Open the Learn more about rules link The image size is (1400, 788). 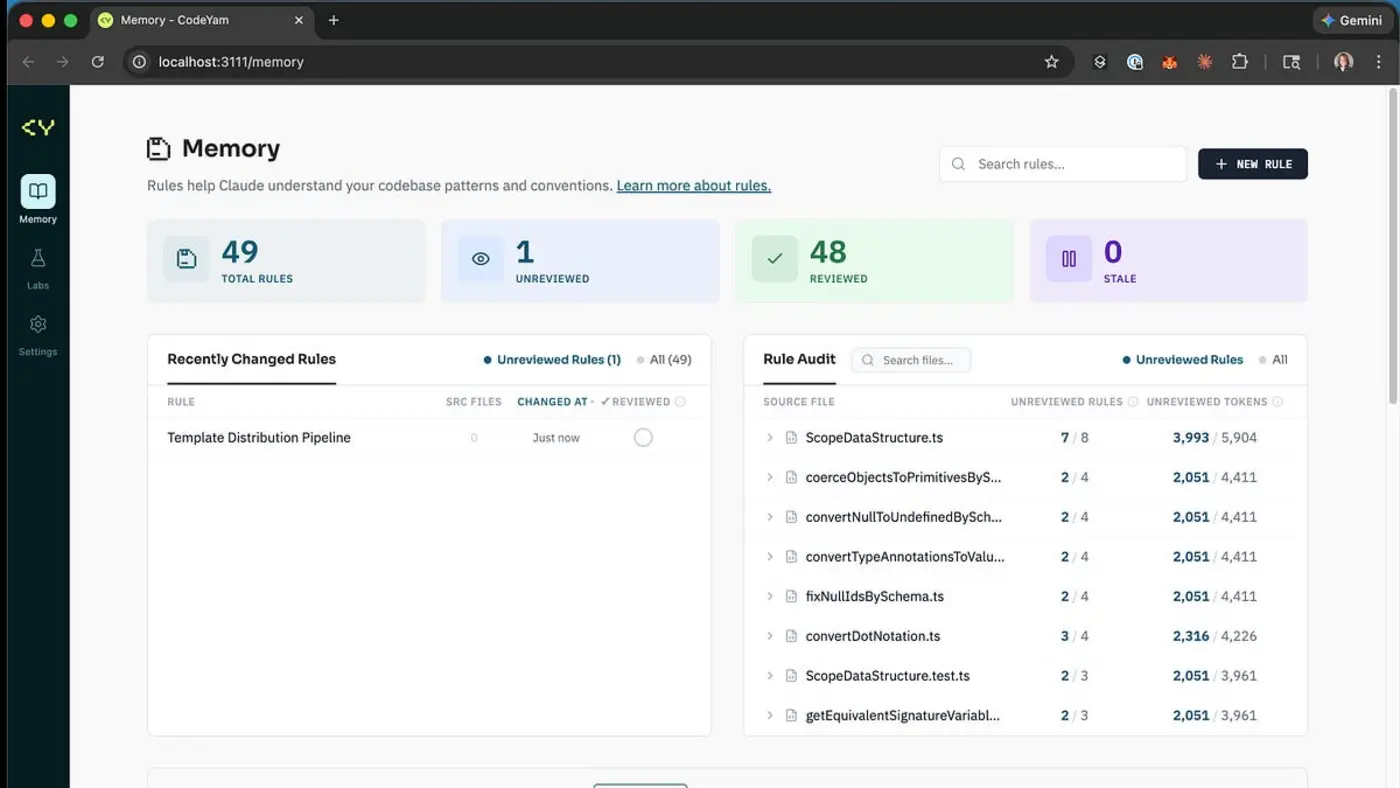click(693, 185)
